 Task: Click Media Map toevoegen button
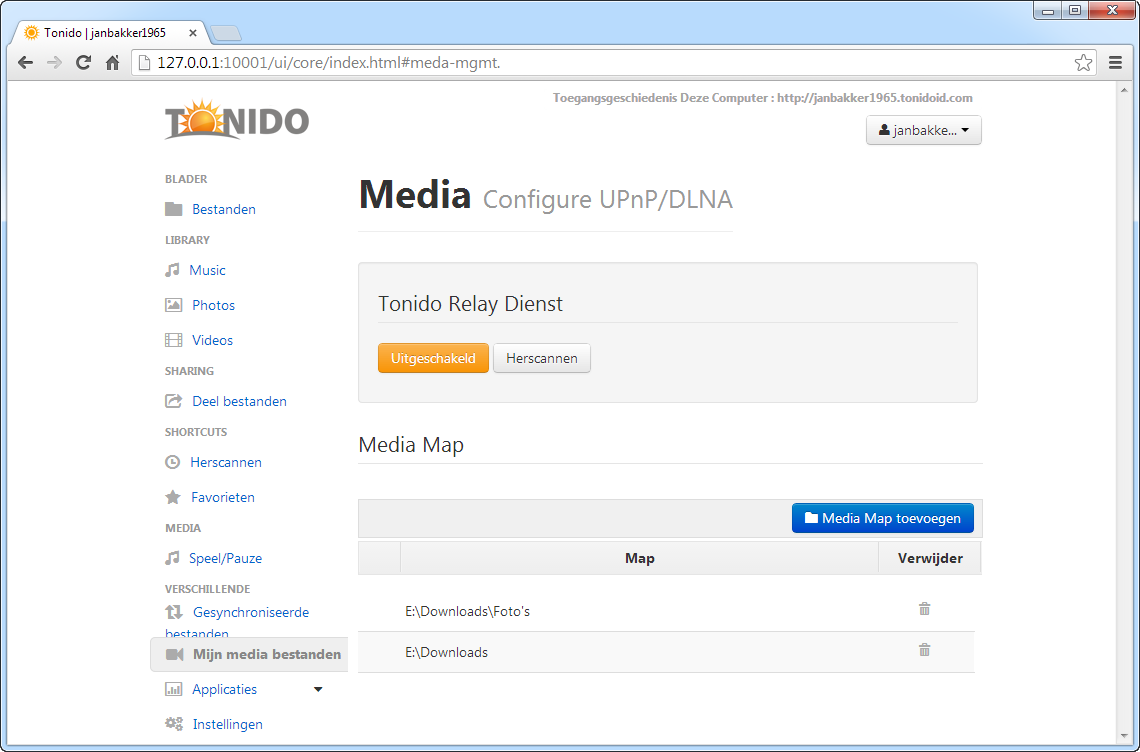883,519
